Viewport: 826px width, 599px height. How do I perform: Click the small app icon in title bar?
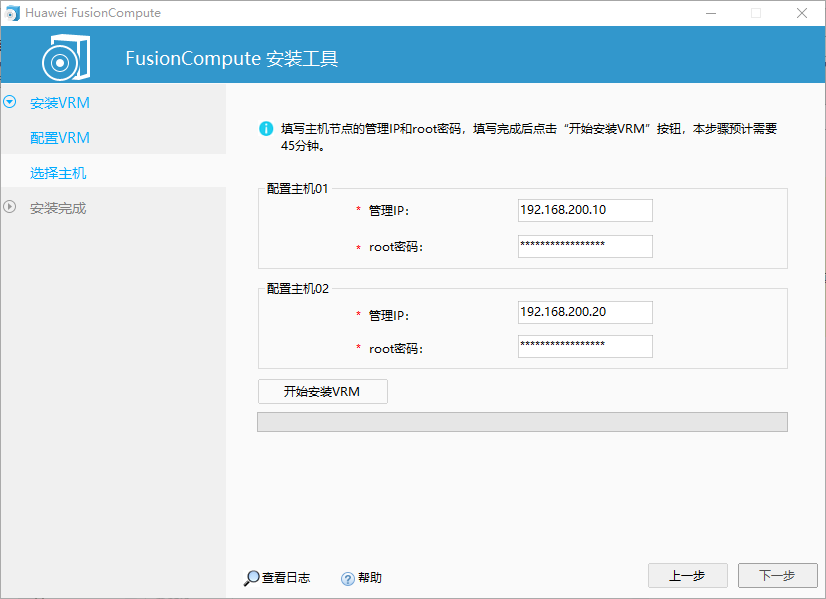click(12, 13)
